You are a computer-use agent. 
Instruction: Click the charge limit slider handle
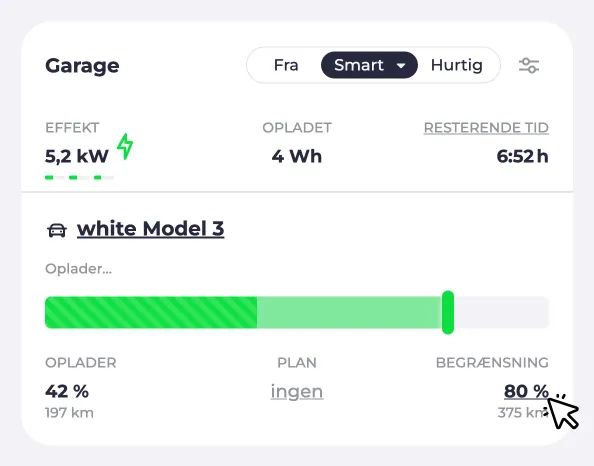pos(448,312)
